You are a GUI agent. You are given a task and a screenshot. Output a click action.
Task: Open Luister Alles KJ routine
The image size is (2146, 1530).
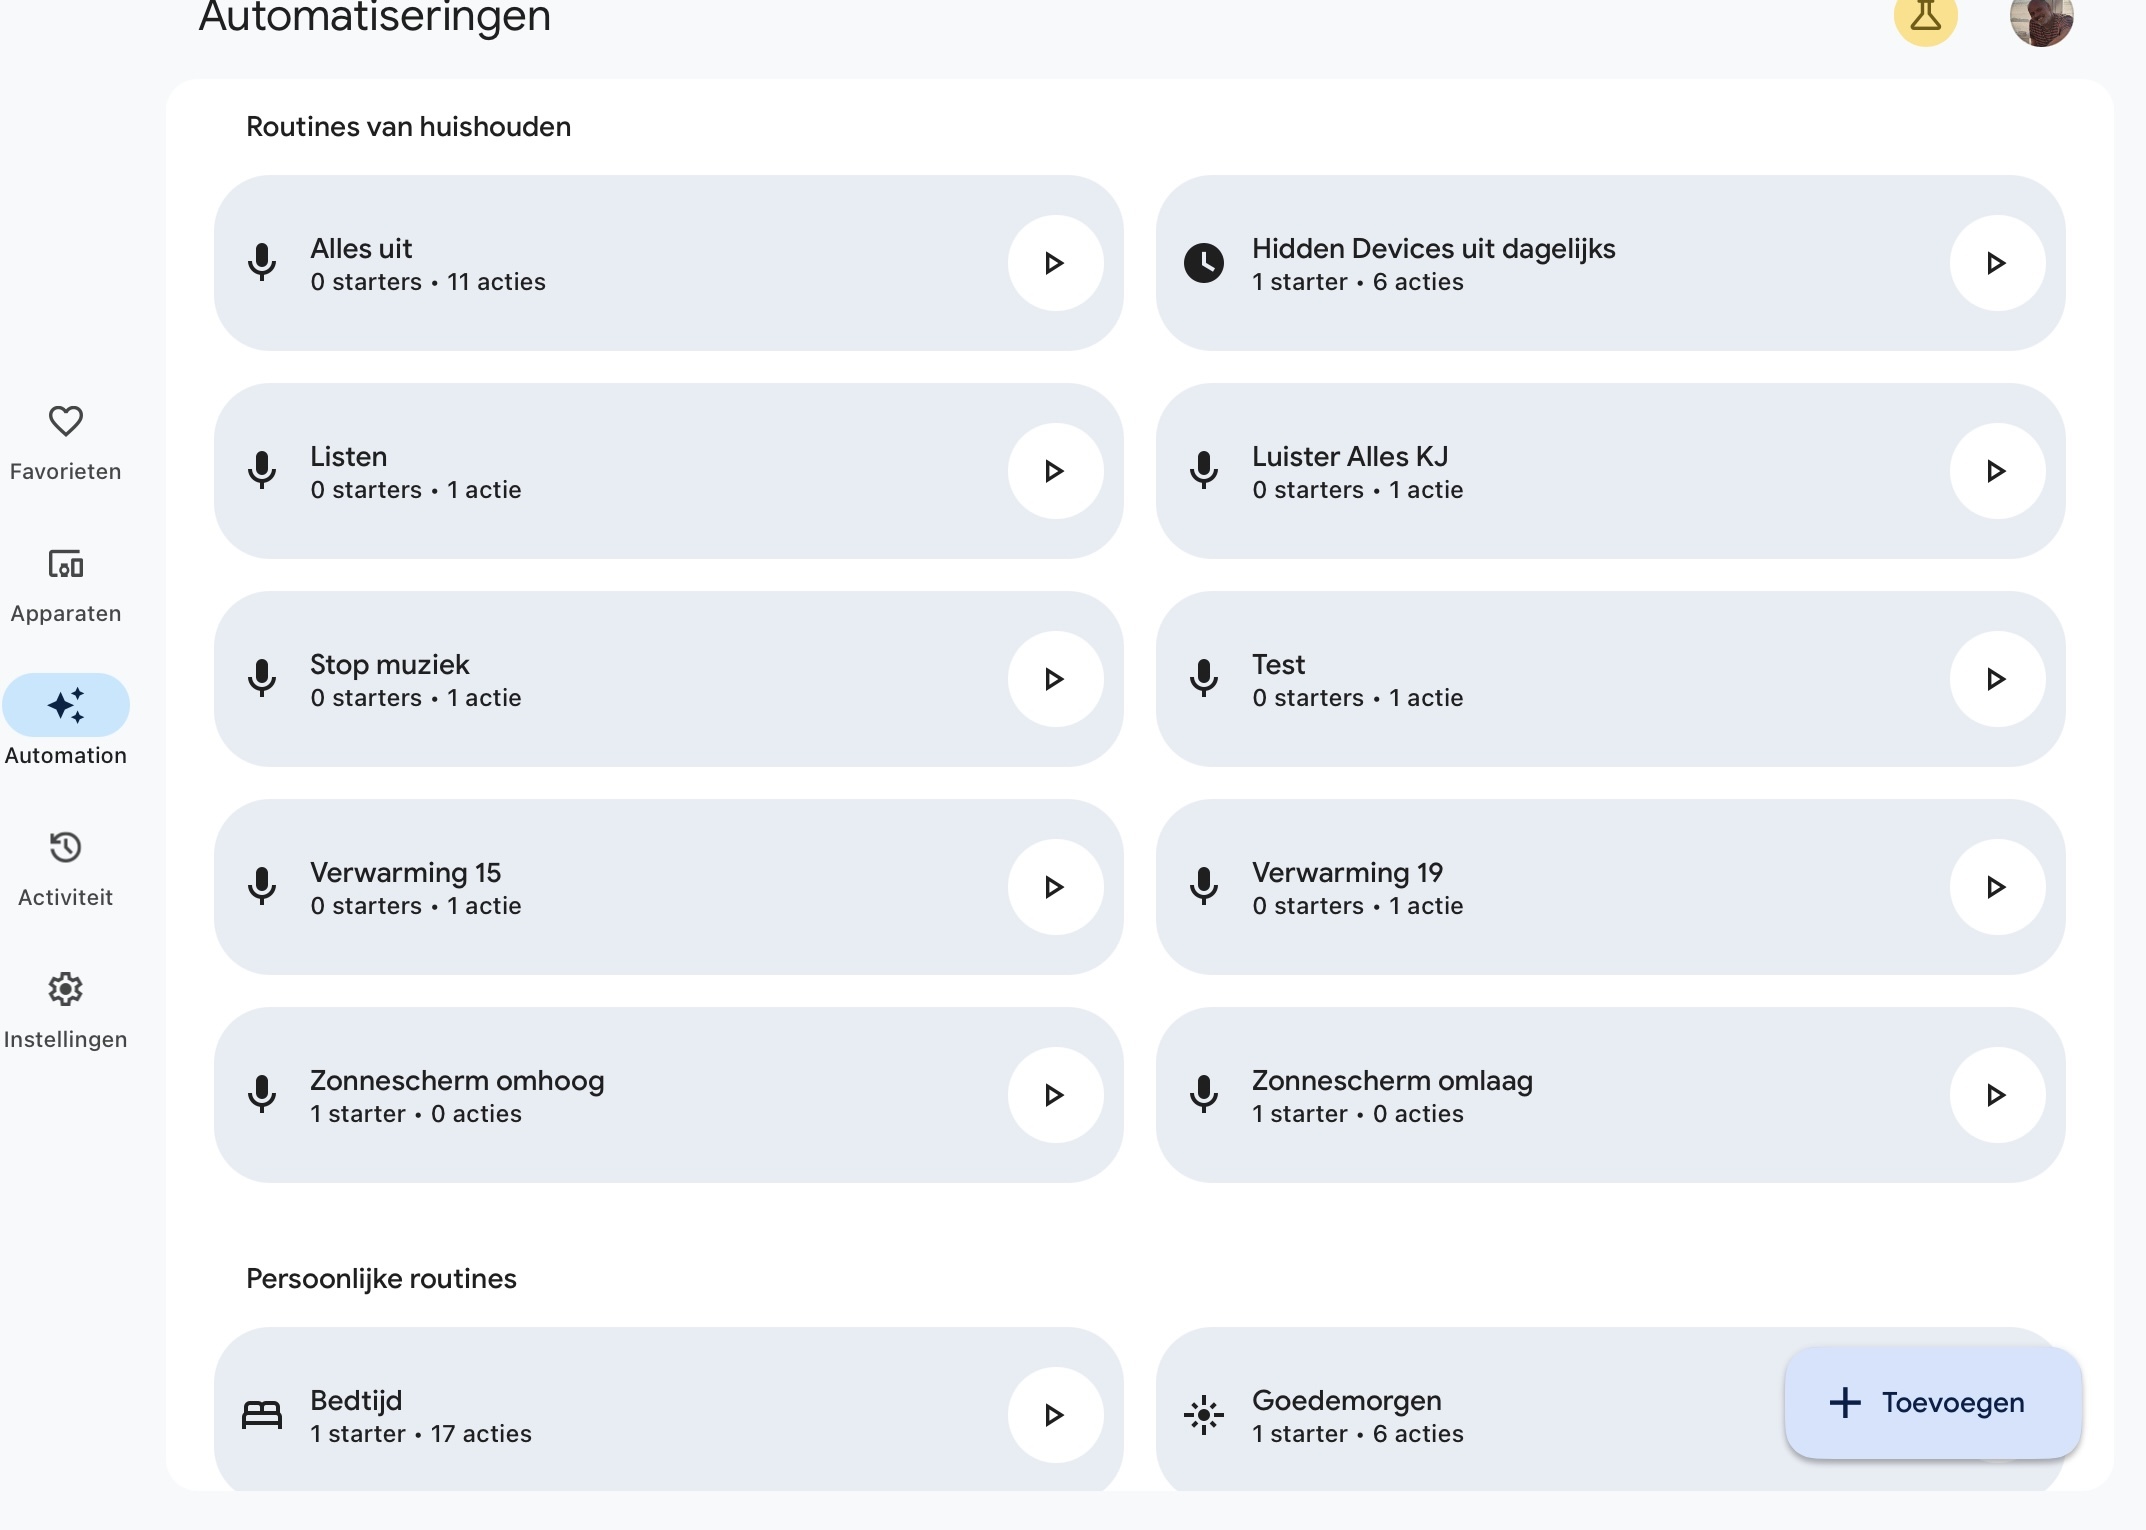click(x=1610, y=471)
